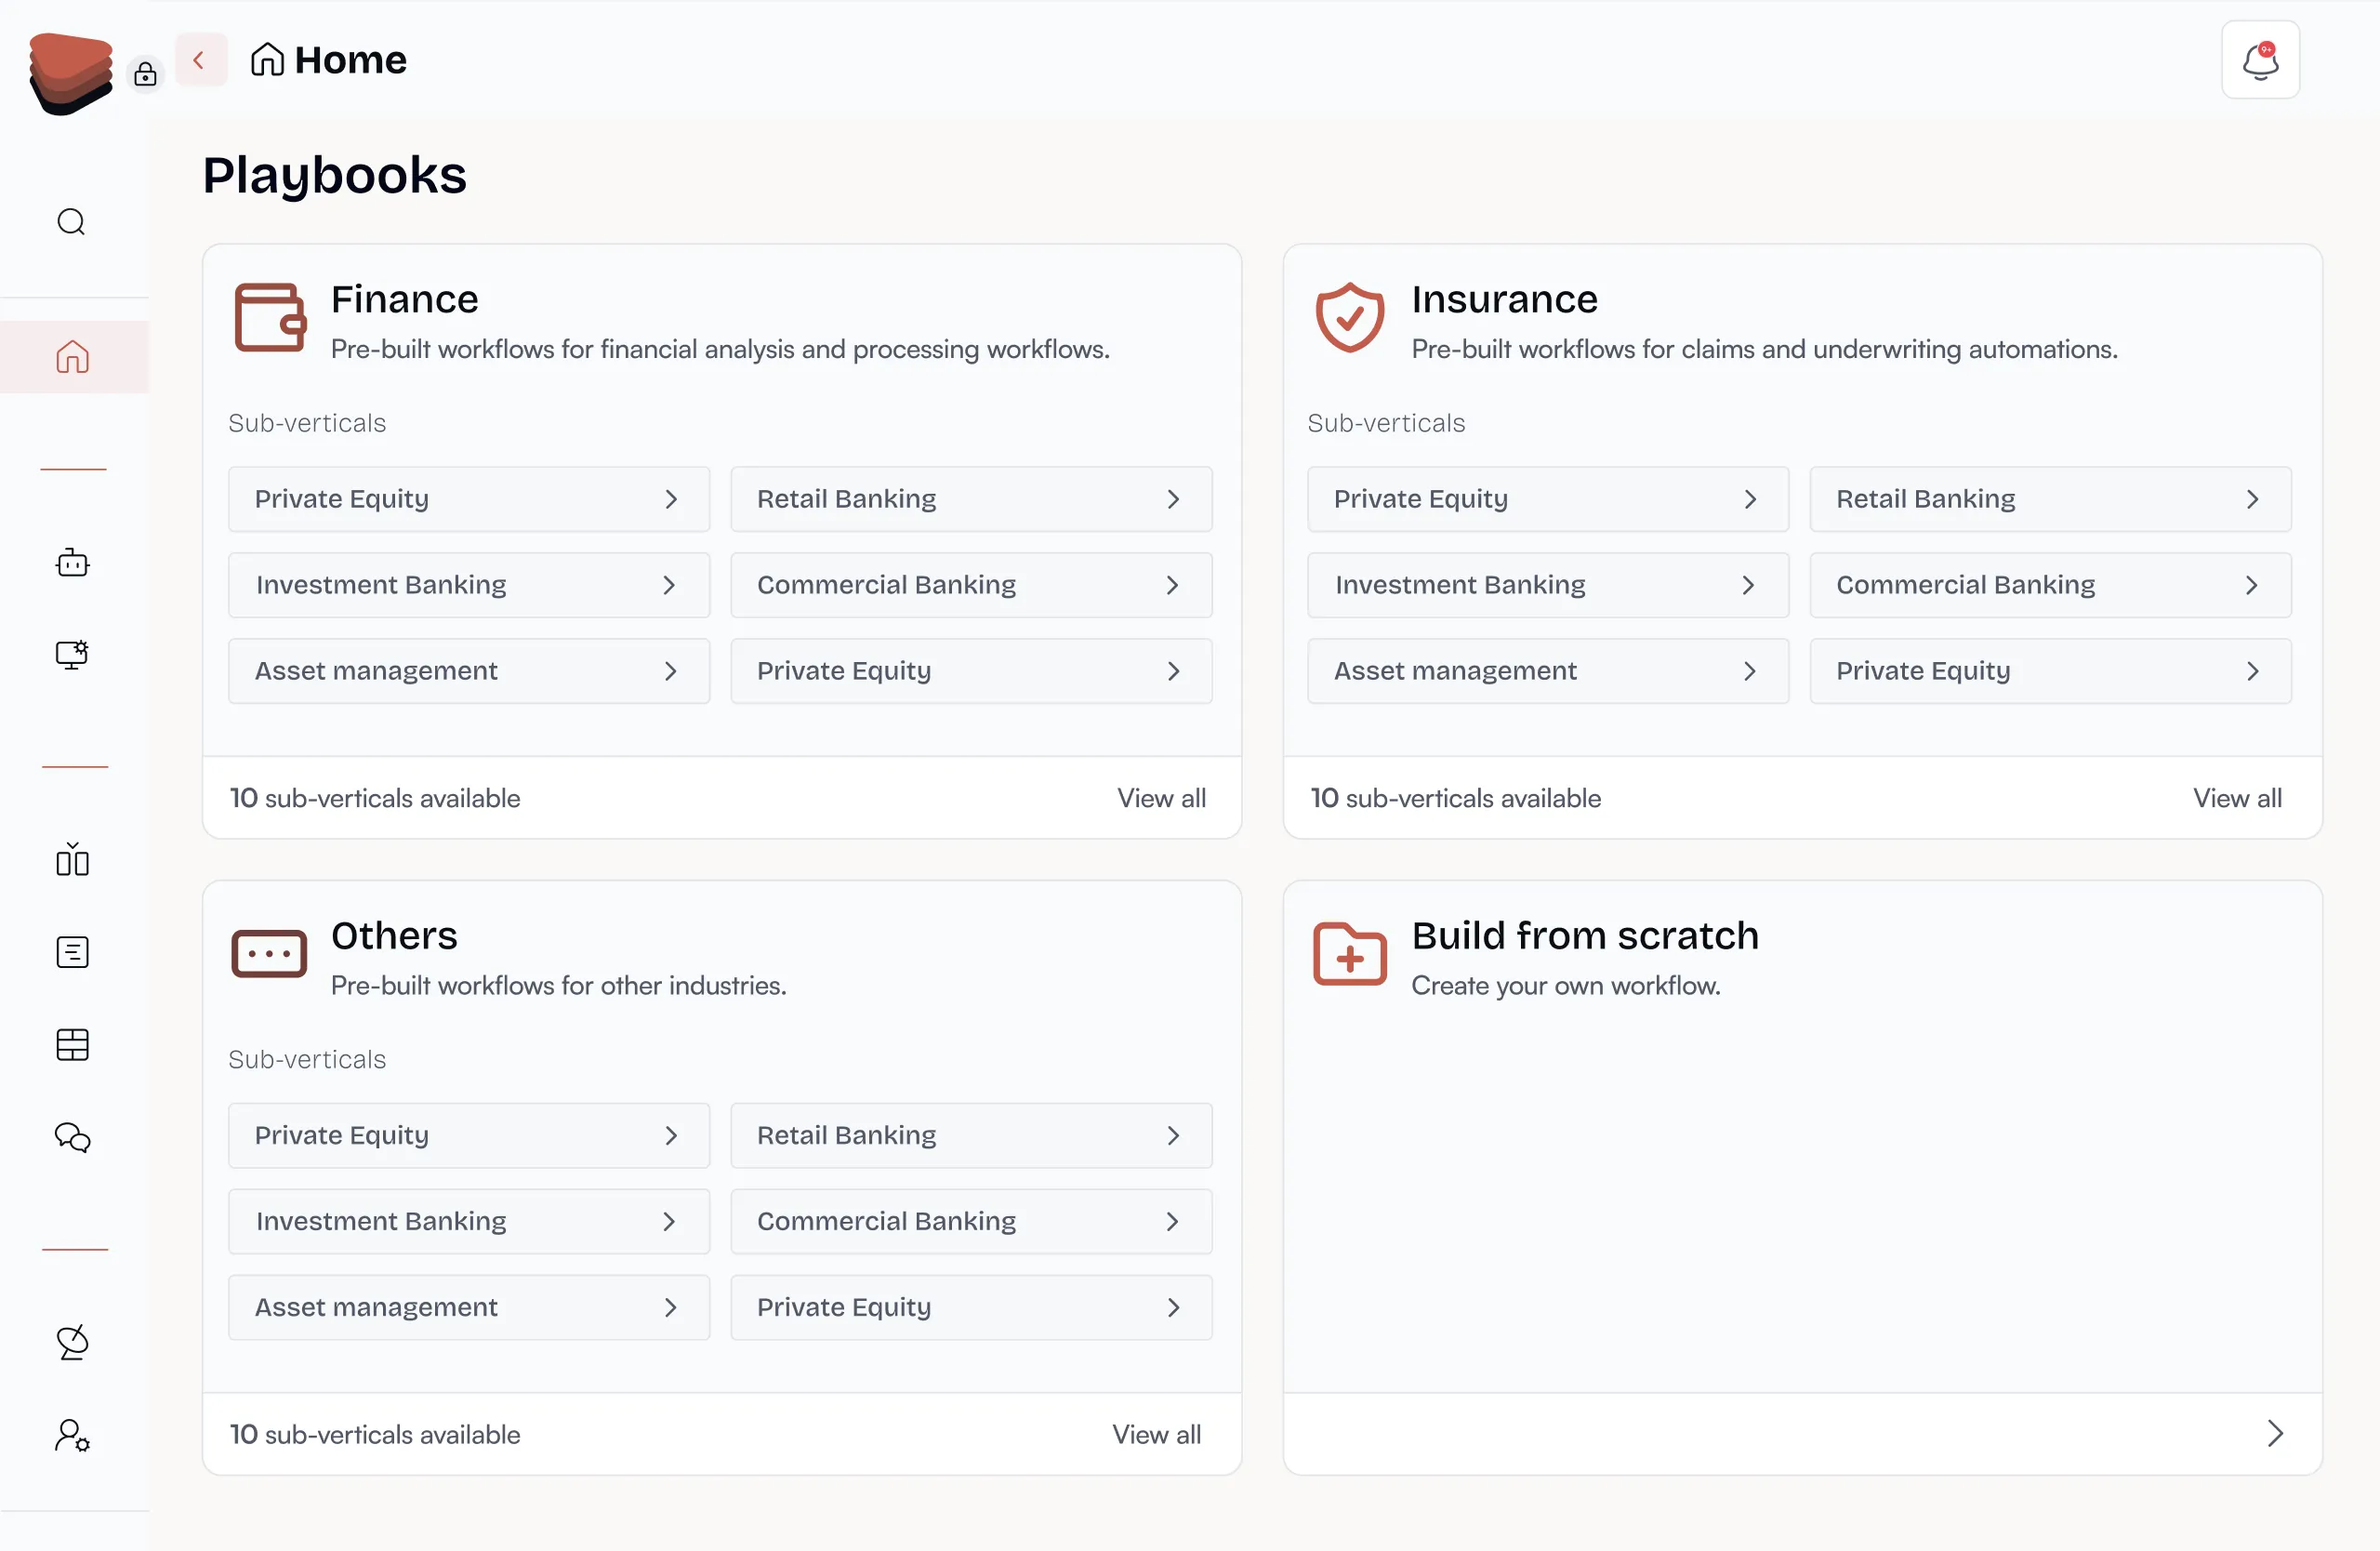Viewport: 2380px width, 1551px height.
Task: Click the back arrow button
Action: coord(200,60)
